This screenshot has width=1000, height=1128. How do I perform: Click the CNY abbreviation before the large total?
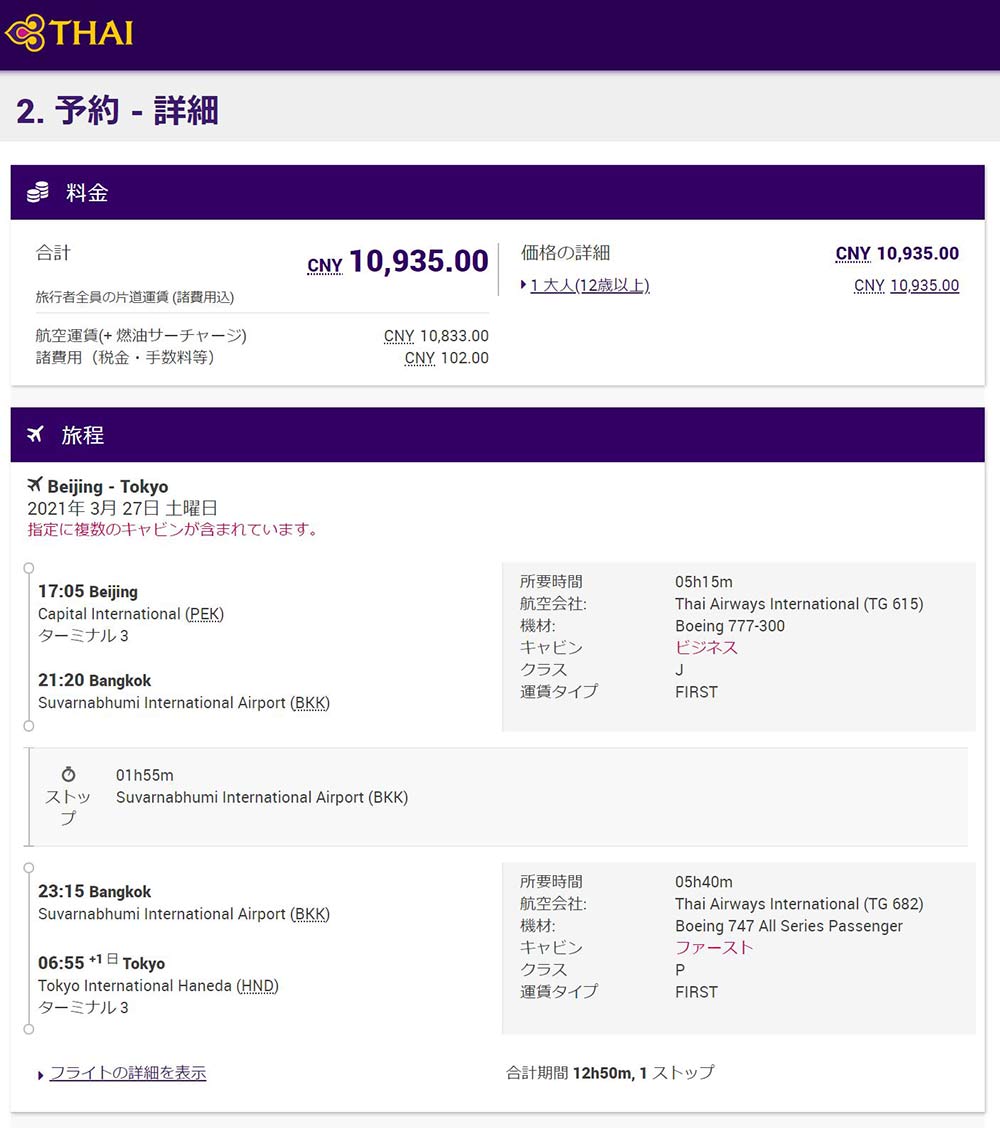324,265
